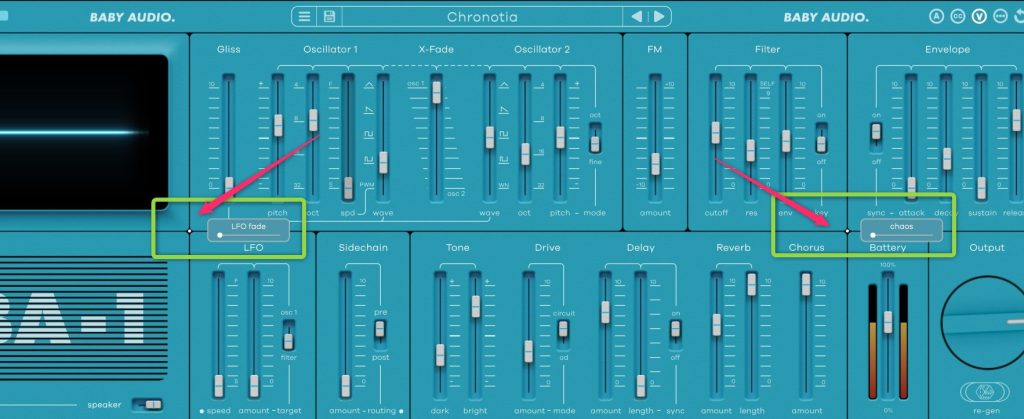
Task: Go to the previous preset arrow
Action: pos(635,16)
